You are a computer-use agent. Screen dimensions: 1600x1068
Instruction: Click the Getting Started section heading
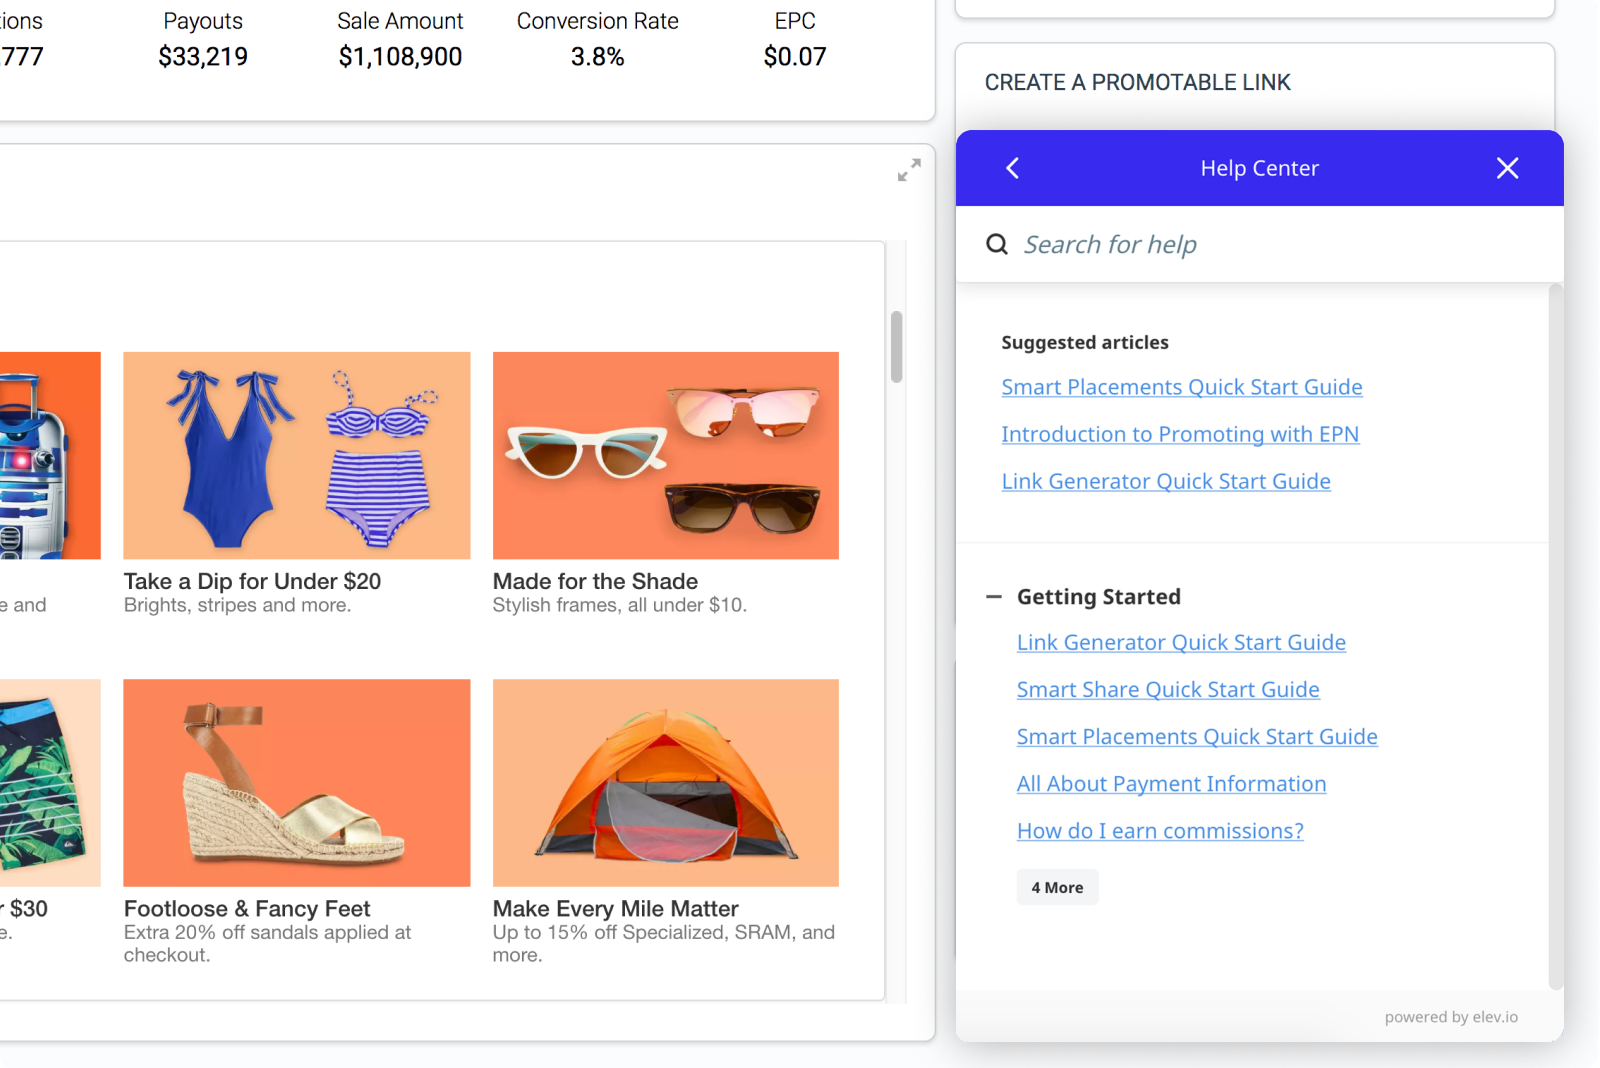click(x=1099, y=597)
